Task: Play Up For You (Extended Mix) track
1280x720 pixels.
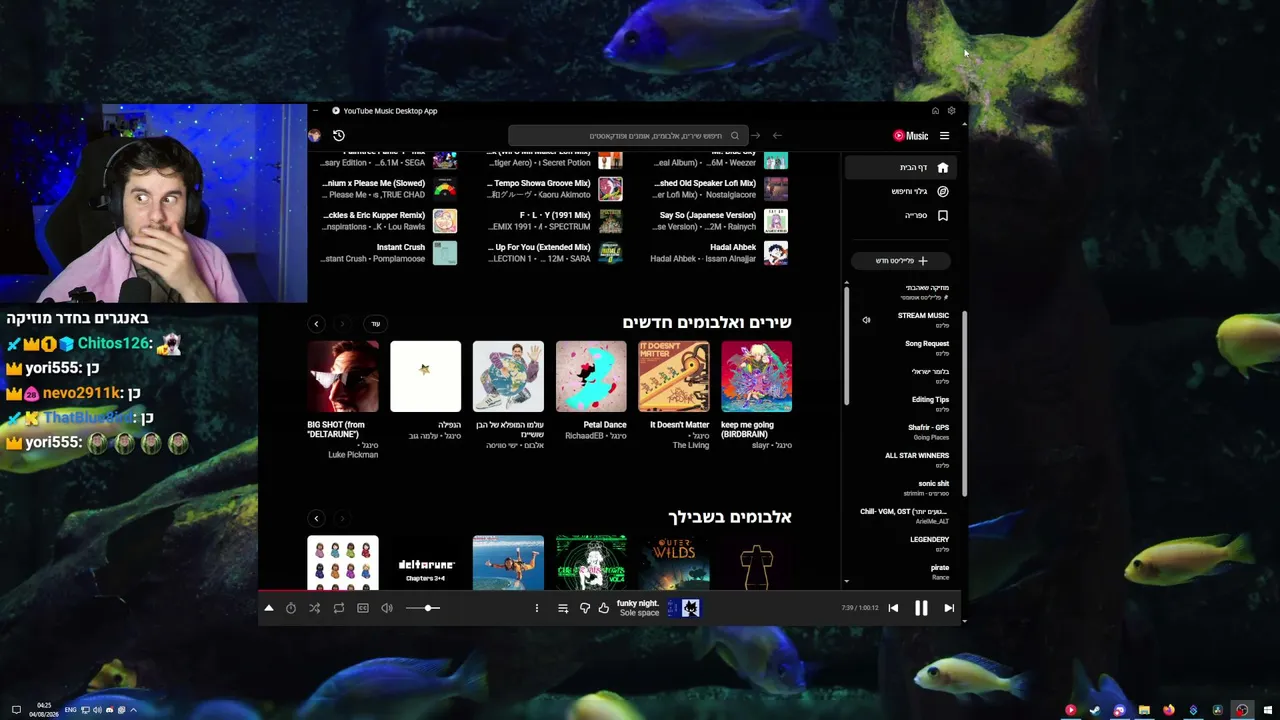Action: (x=555, y=253)
